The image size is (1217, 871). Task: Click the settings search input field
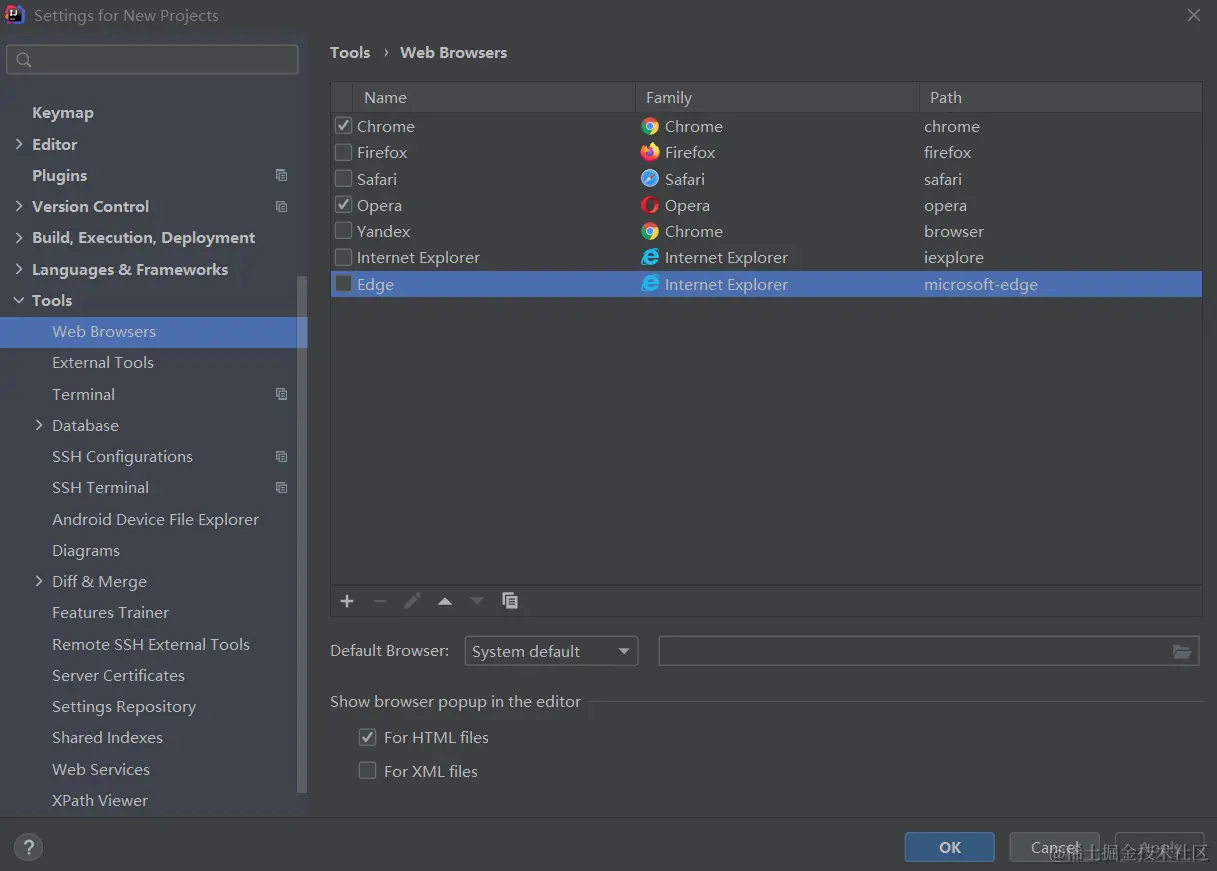coord(152,59)
